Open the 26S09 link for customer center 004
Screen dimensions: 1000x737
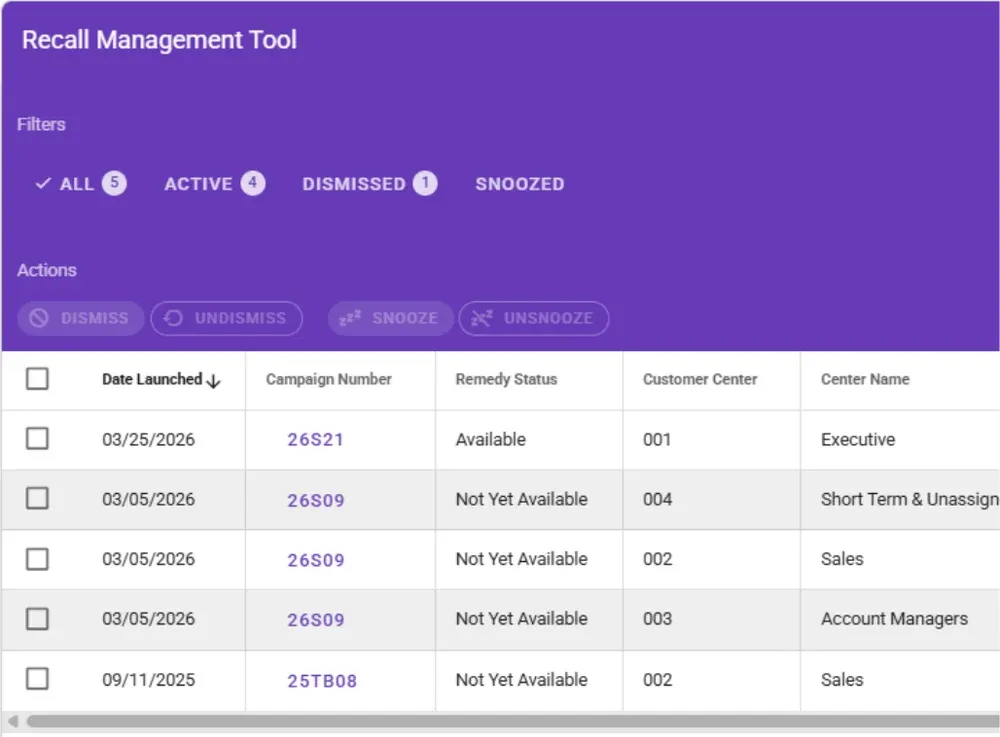pos(316,500)
